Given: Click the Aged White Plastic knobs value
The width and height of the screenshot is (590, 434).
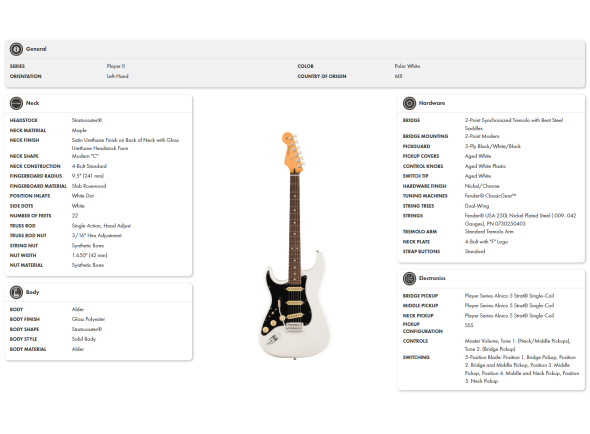Looking at the screenshot, I should tap(485, 166).
